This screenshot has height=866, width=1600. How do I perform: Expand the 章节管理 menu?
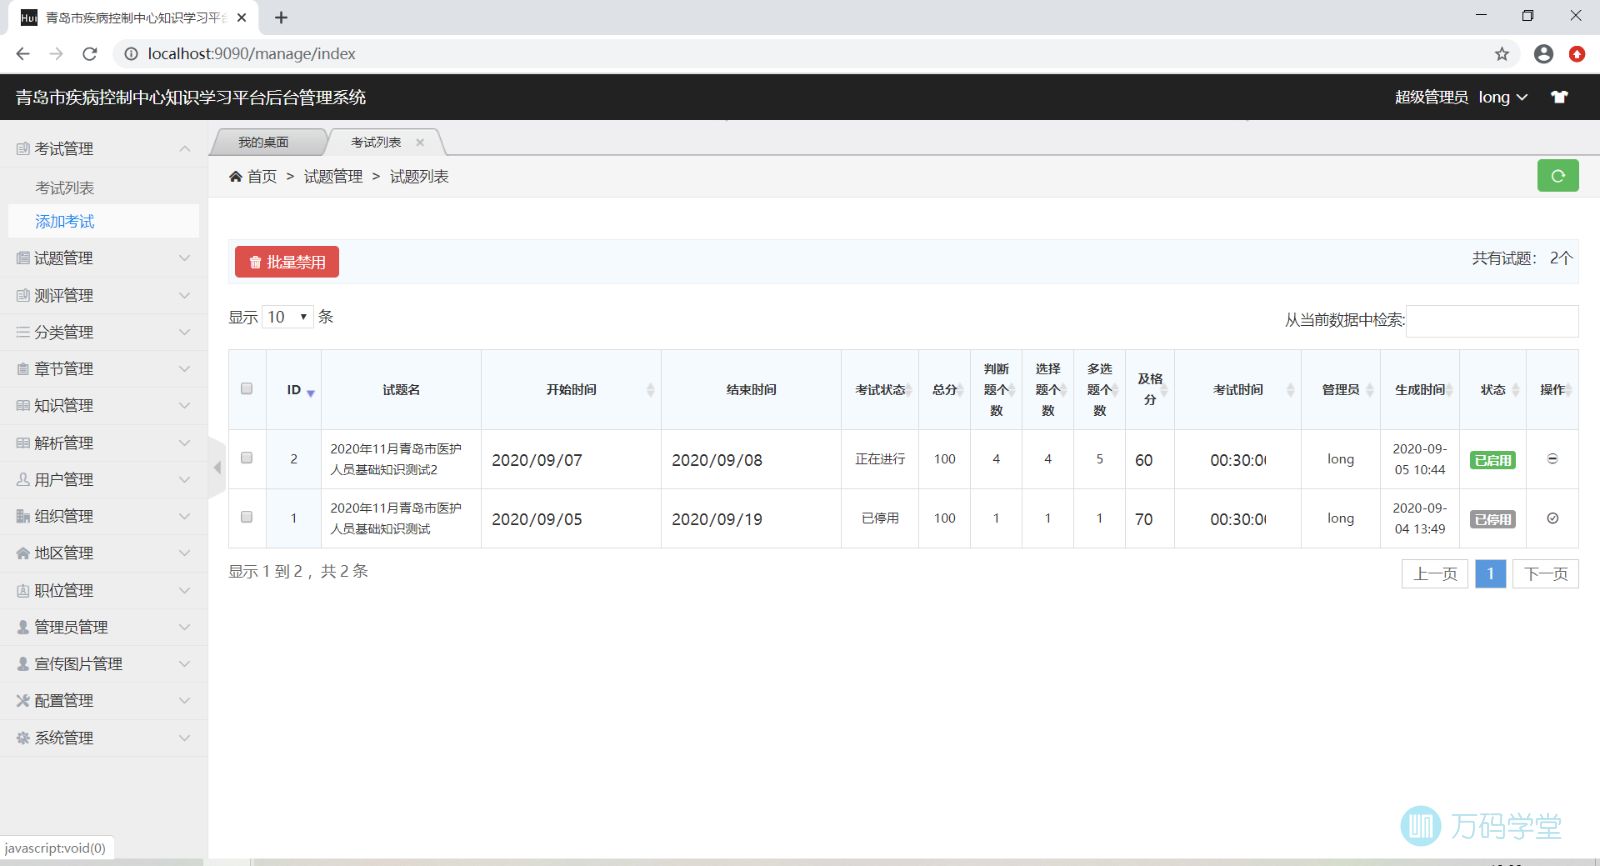104,369
